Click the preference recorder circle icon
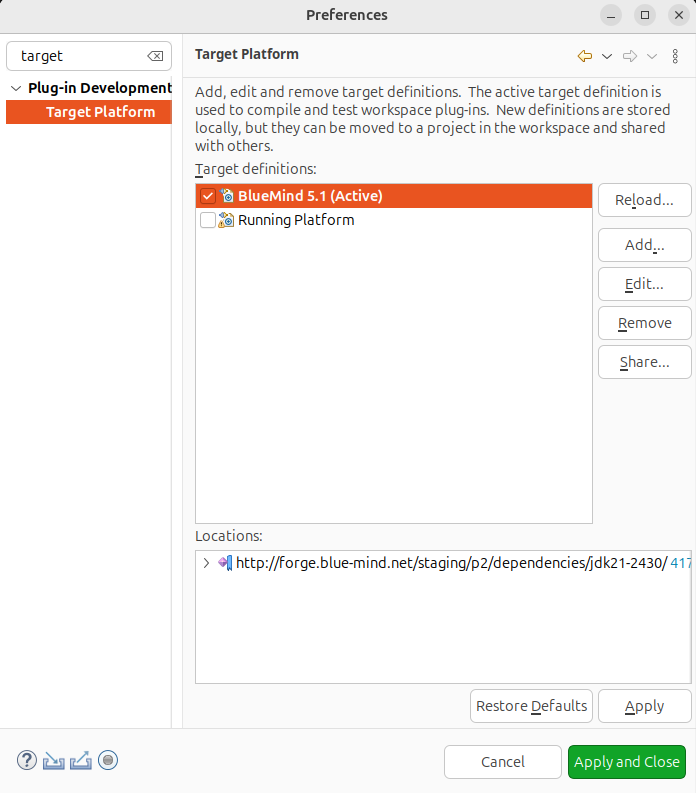This screenshot has height=793, width=696. tap(108, 761)
